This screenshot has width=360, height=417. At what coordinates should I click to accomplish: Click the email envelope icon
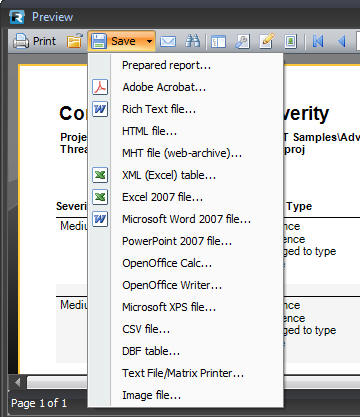tap(168, 41)
